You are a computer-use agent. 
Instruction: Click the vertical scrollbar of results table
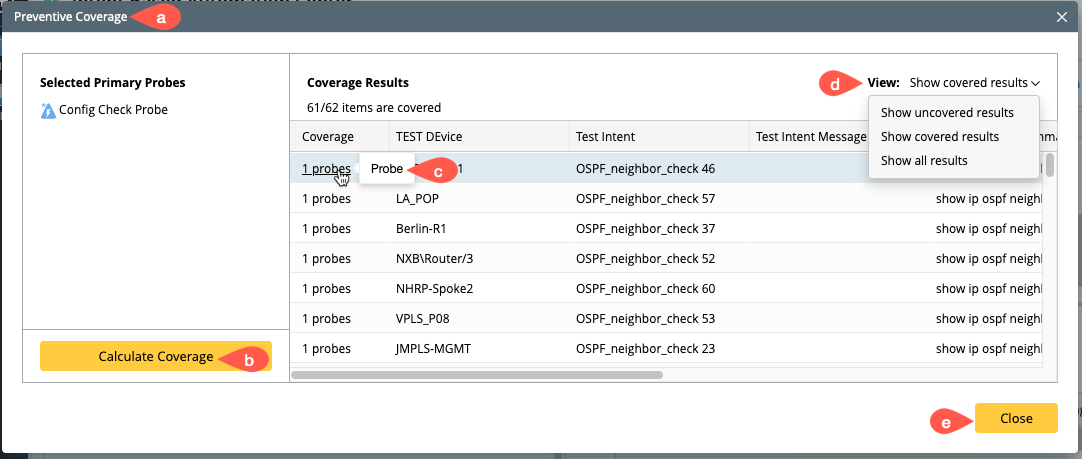pos(1049,164)
